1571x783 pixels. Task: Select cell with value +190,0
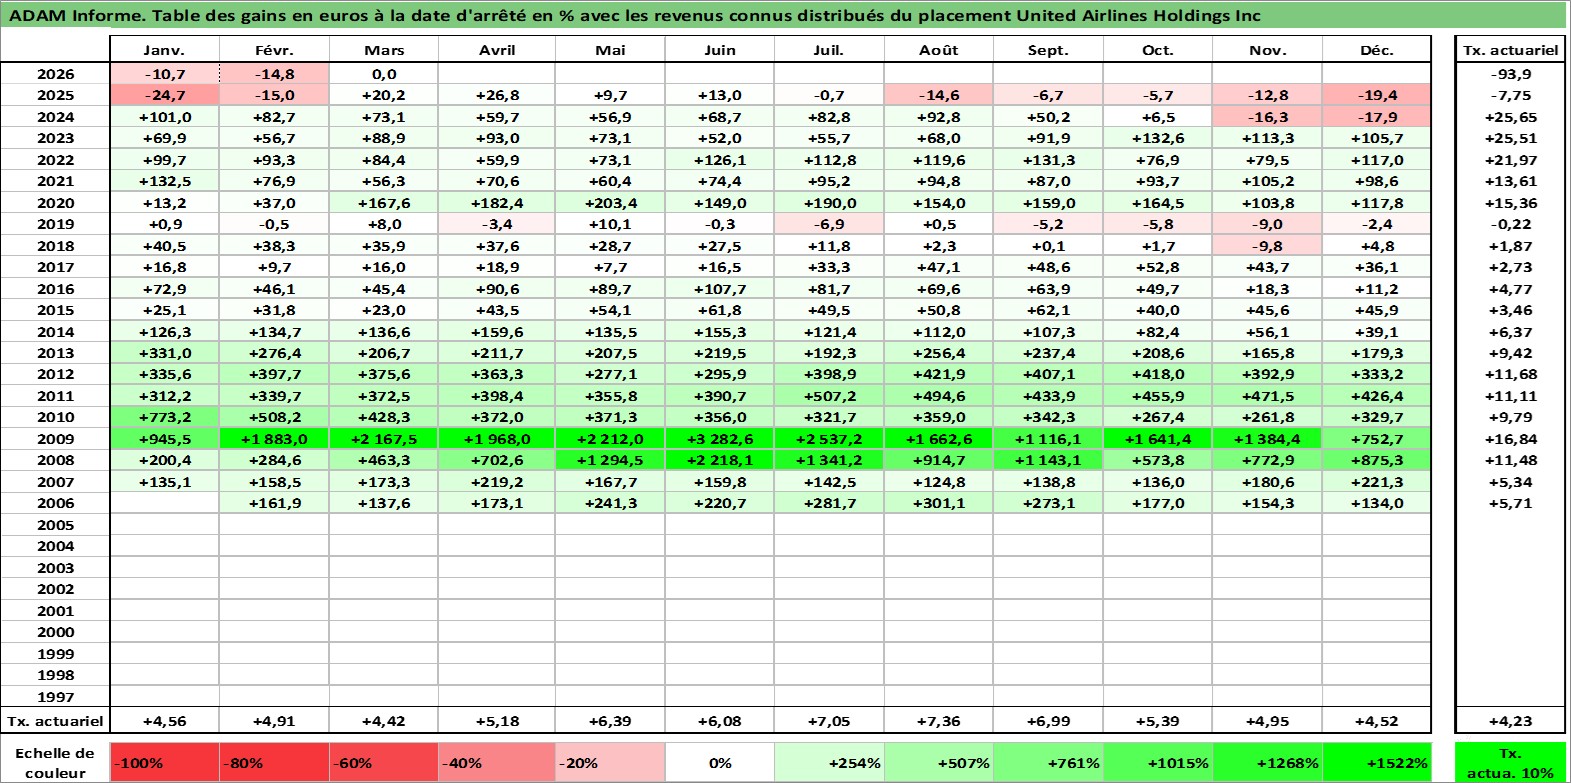pos(829,203)
